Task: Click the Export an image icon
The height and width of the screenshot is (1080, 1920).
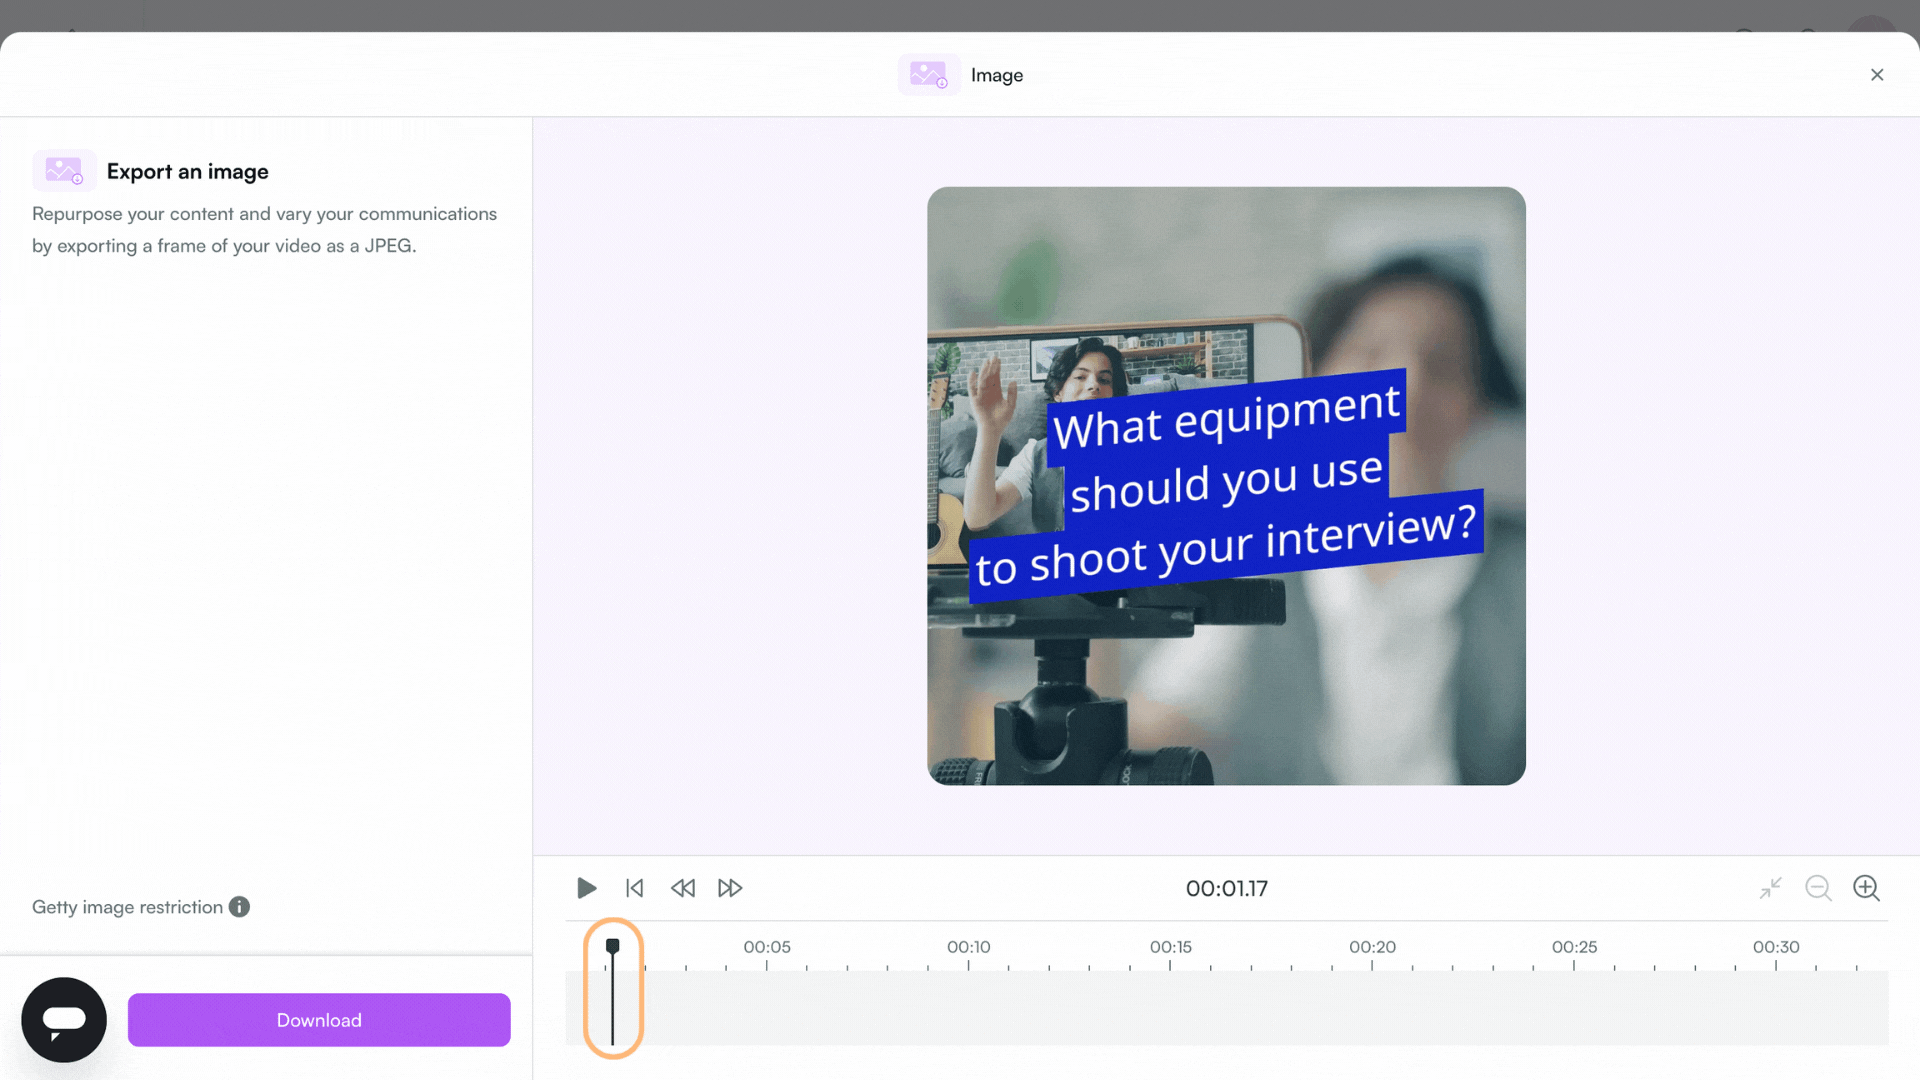Action: pos(64,171)
